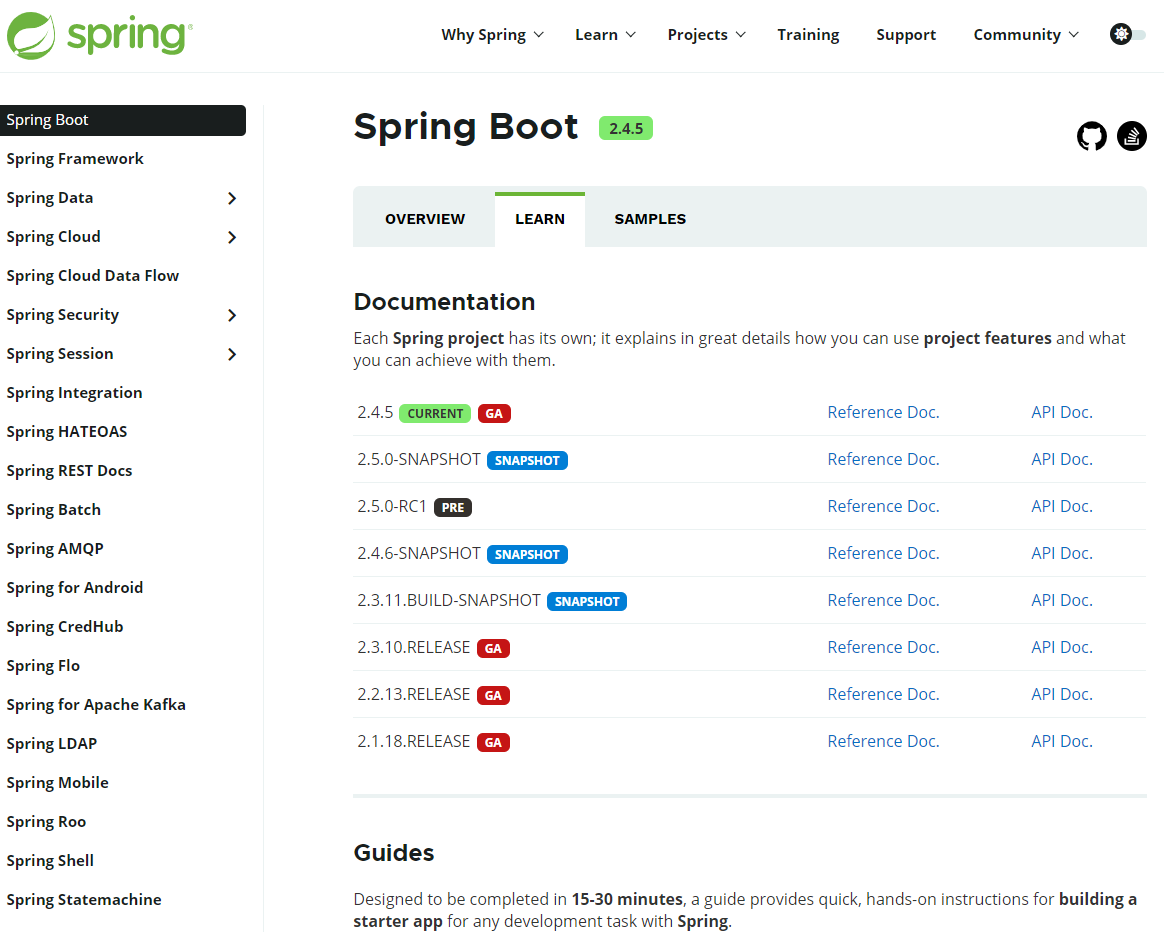Open Spring Mobile project
Screen dimensions: 1164x932
[57, 783]
